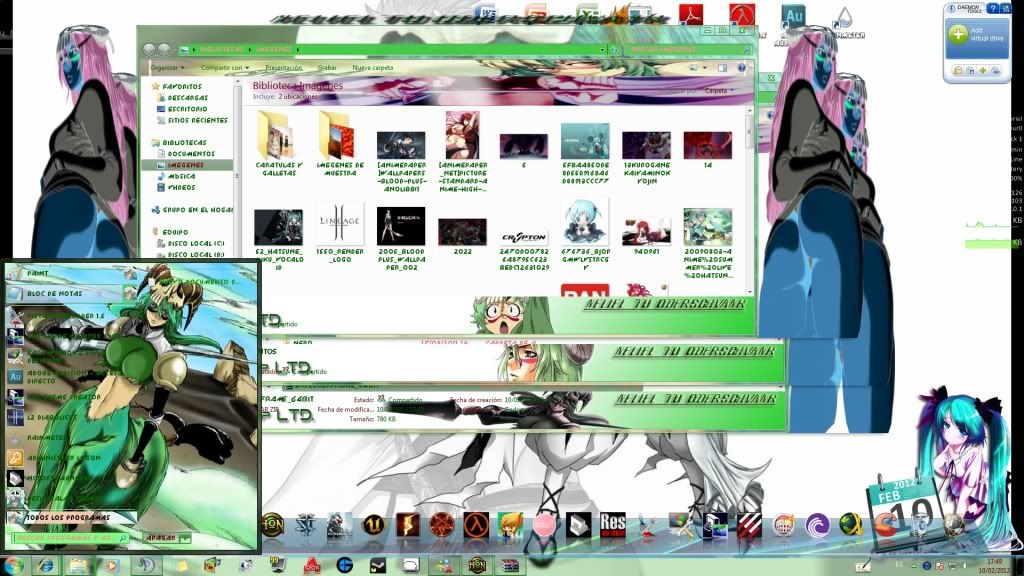
Task: Open the red striped dock icon
Action: click(x=748, y=526)
